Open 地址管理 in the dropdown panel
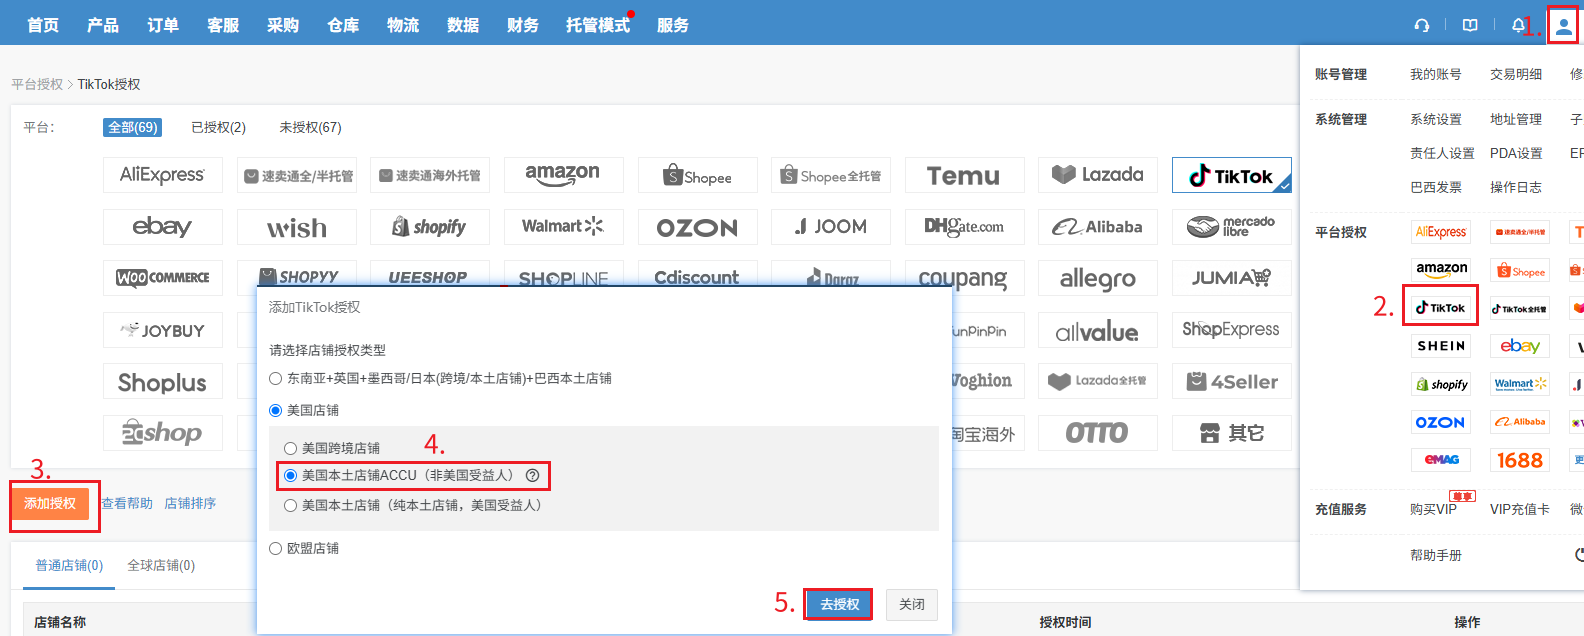This screenshot has width=1584, height=636. pos(1516,120)
